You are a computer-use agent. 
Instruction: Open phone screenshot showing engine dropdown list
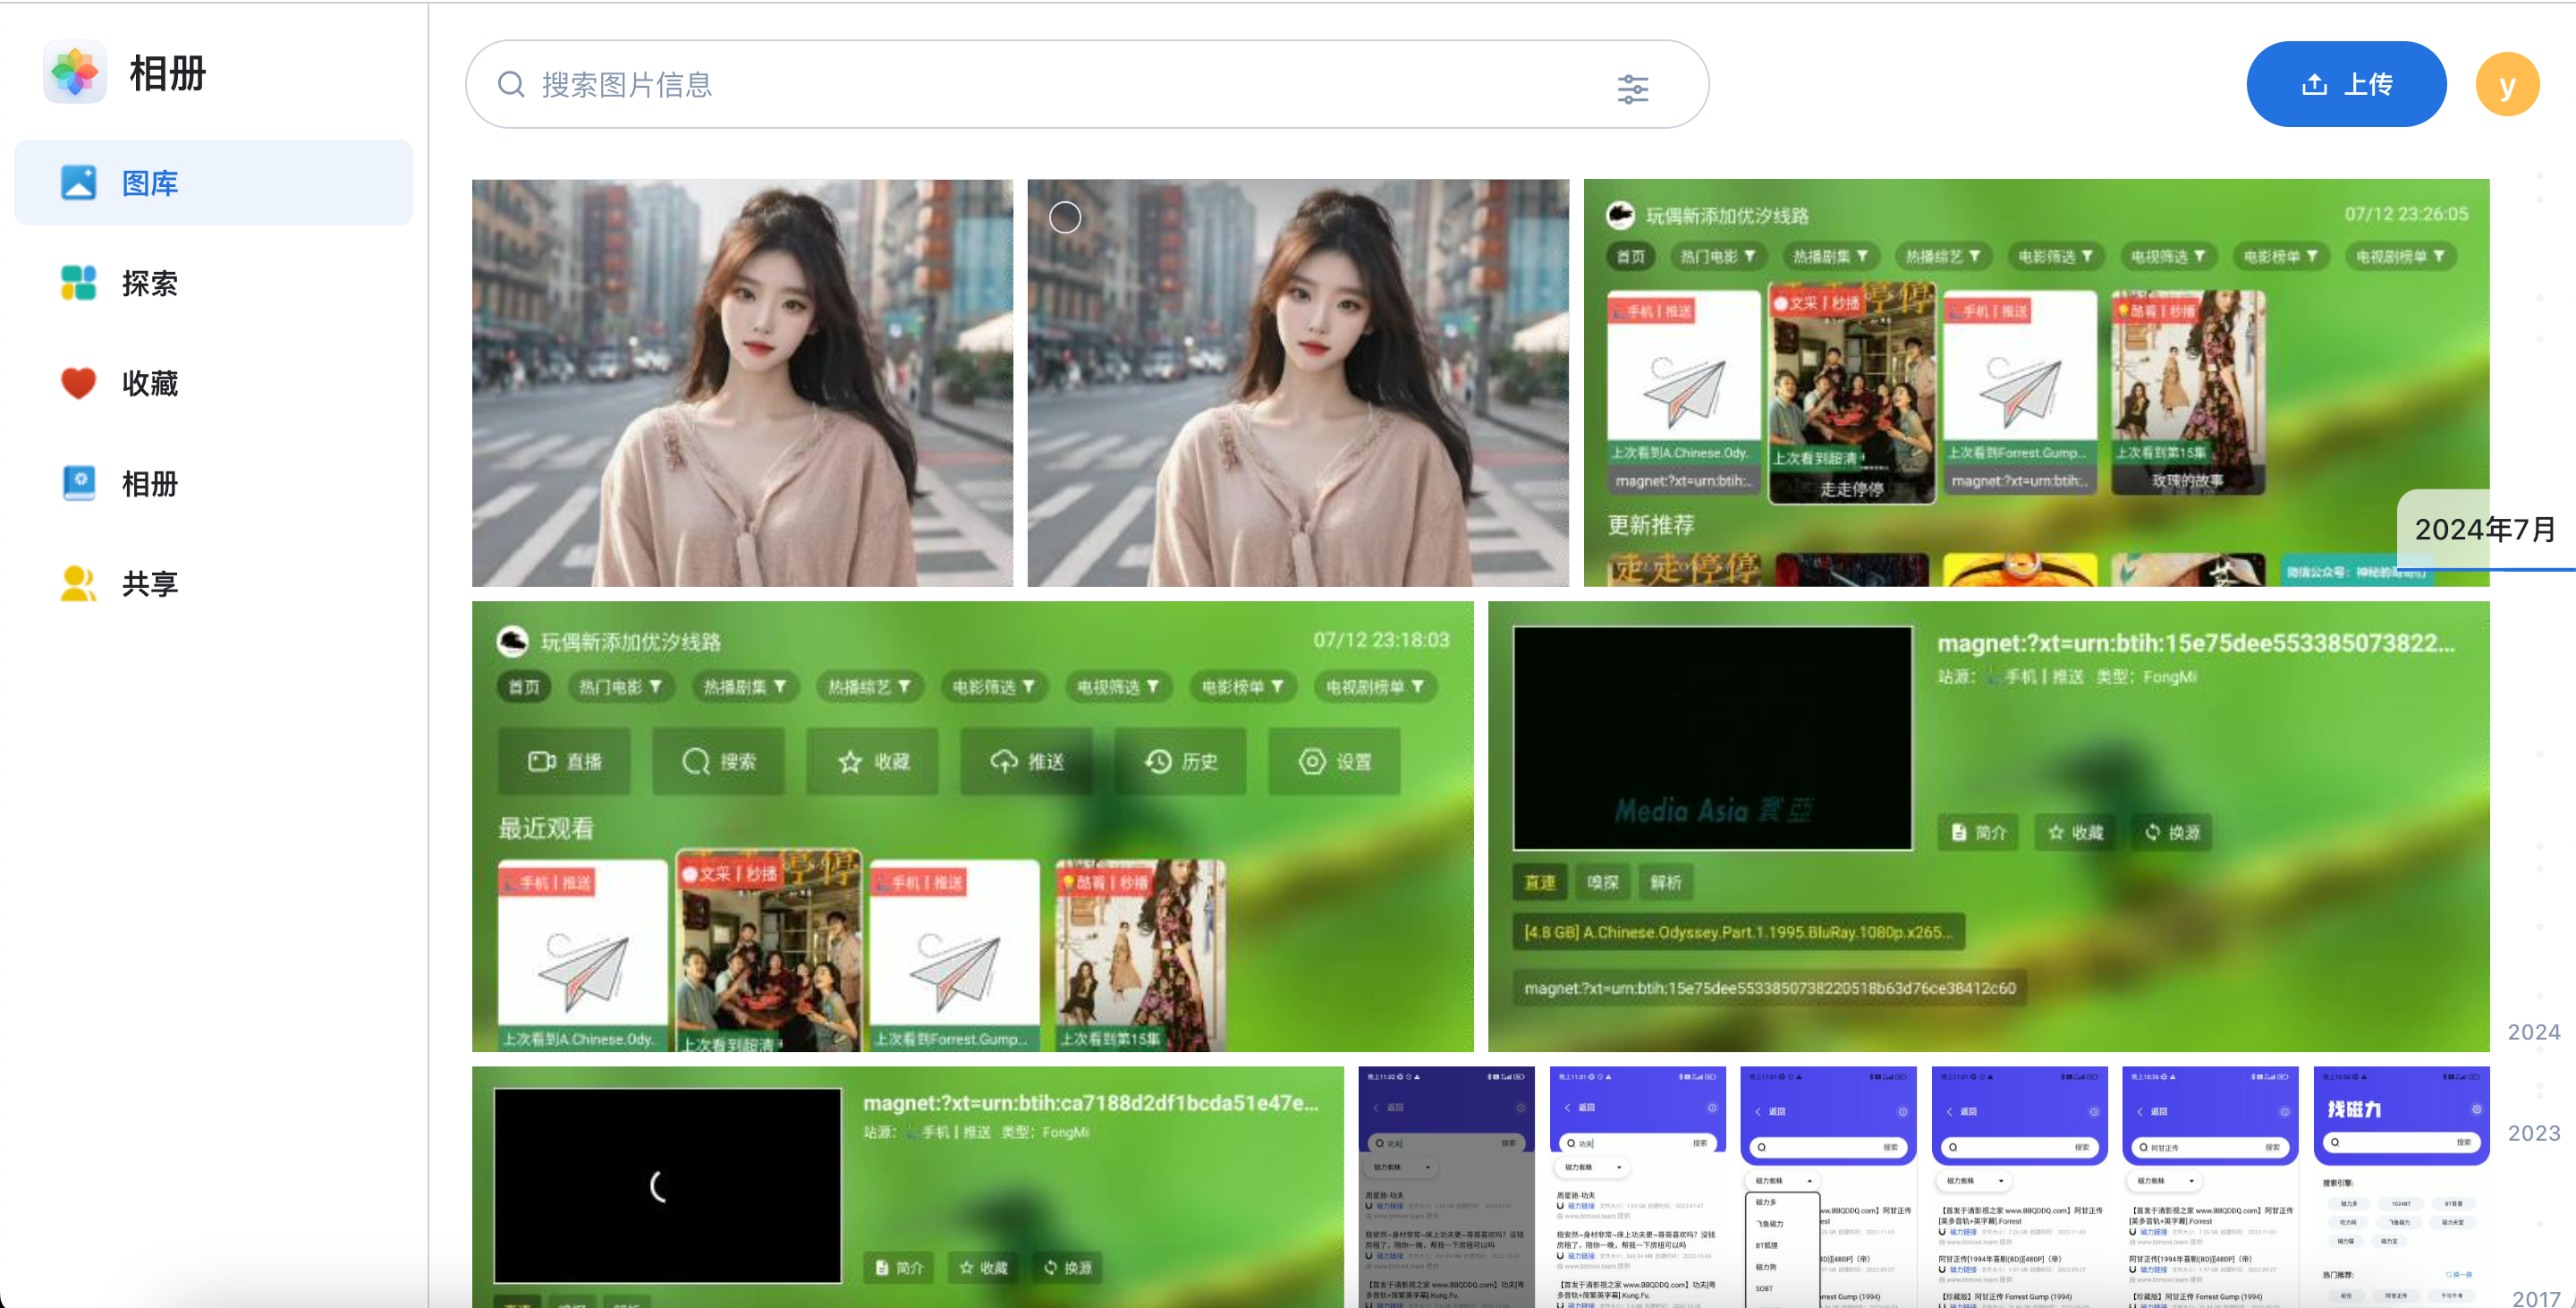(1828, 1186)
